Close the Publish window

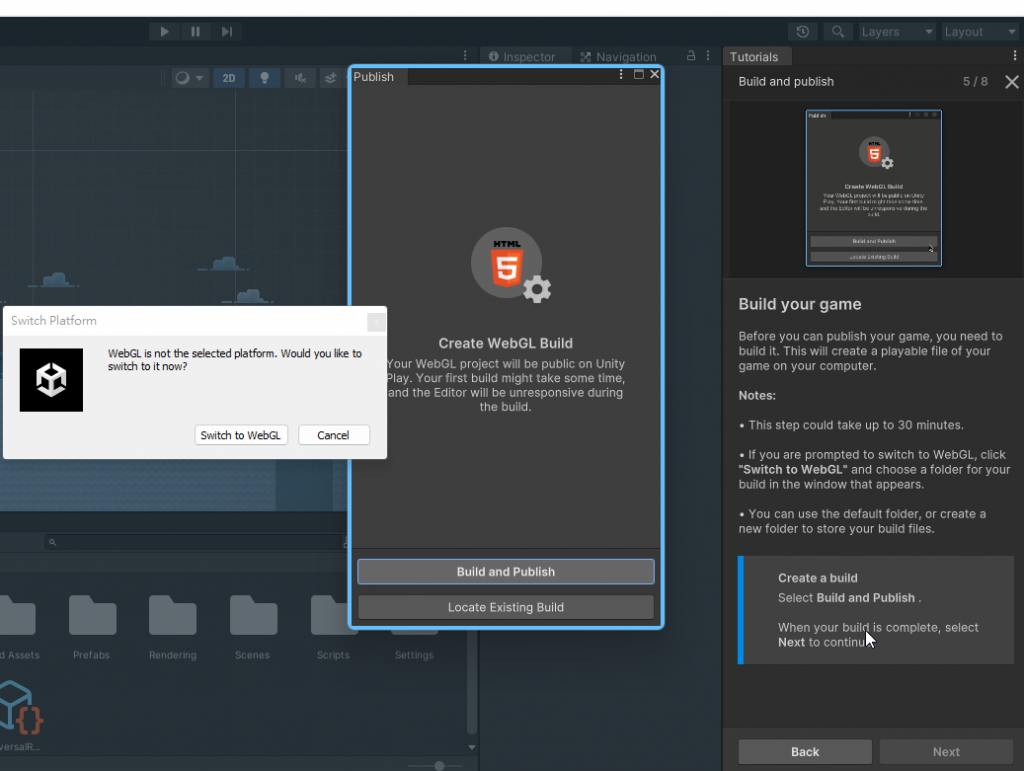click(x=654, y=74)
